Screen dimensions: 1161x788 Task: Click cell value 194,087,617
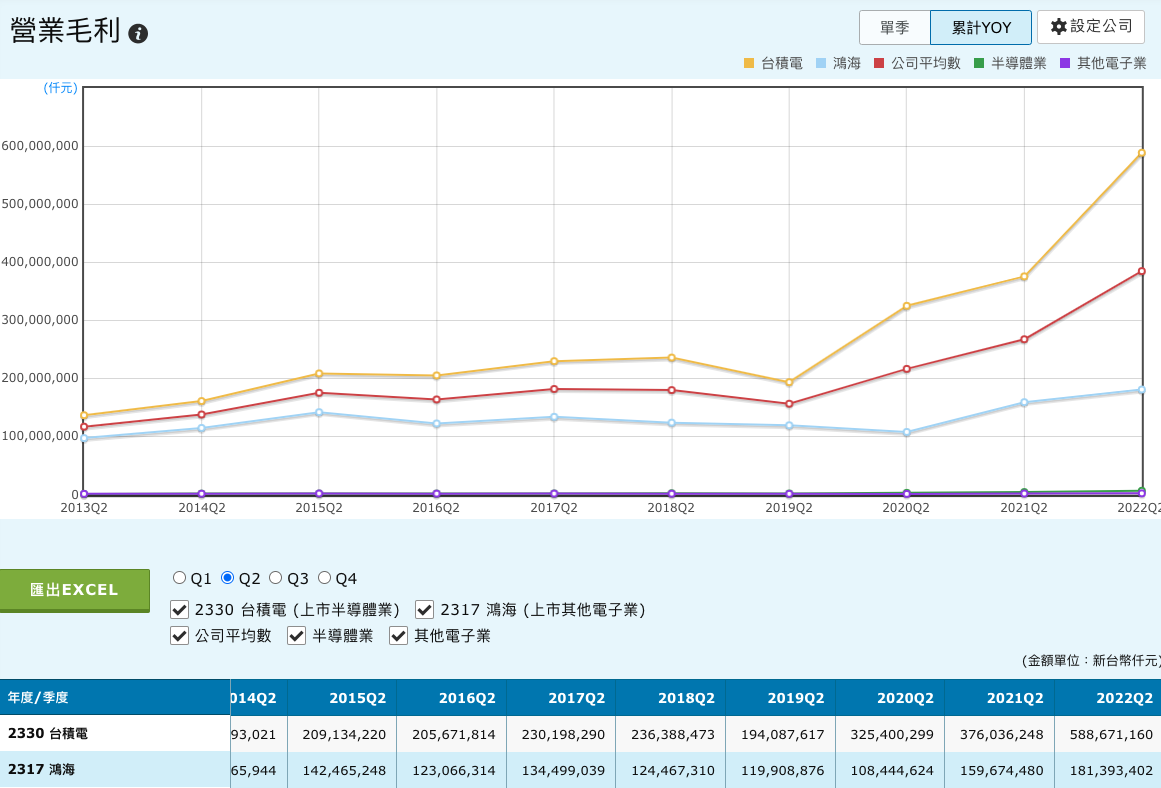783,735
